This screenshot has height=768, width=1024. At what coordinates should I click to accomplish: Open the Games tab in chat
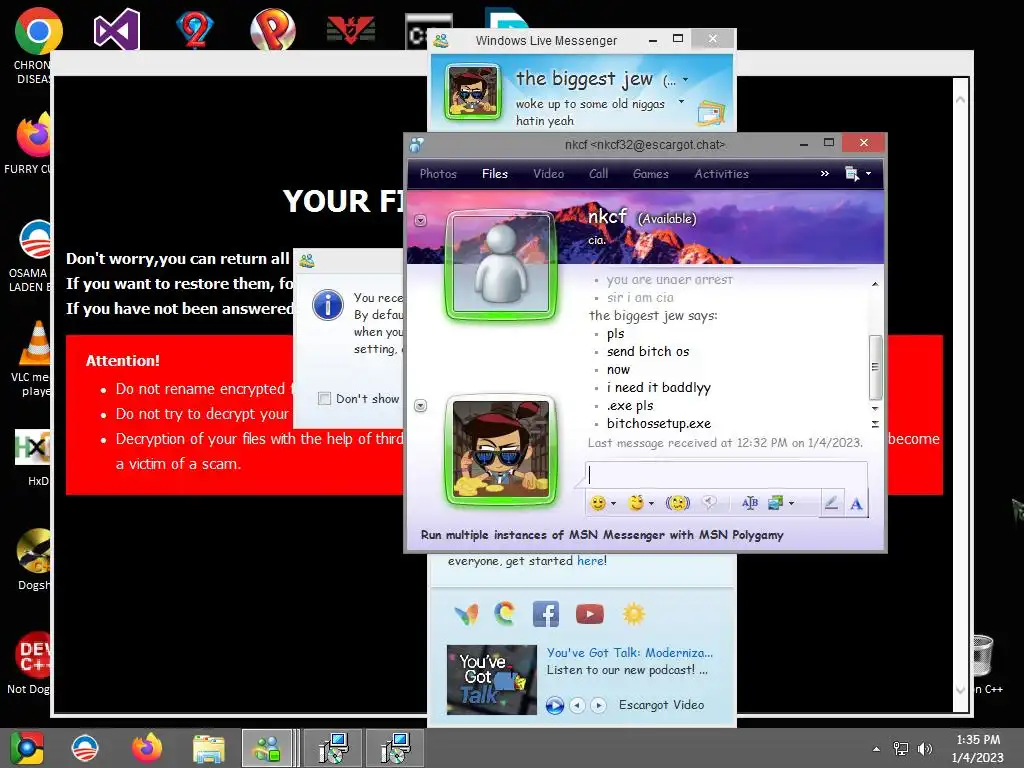click(x=650, y=174)
